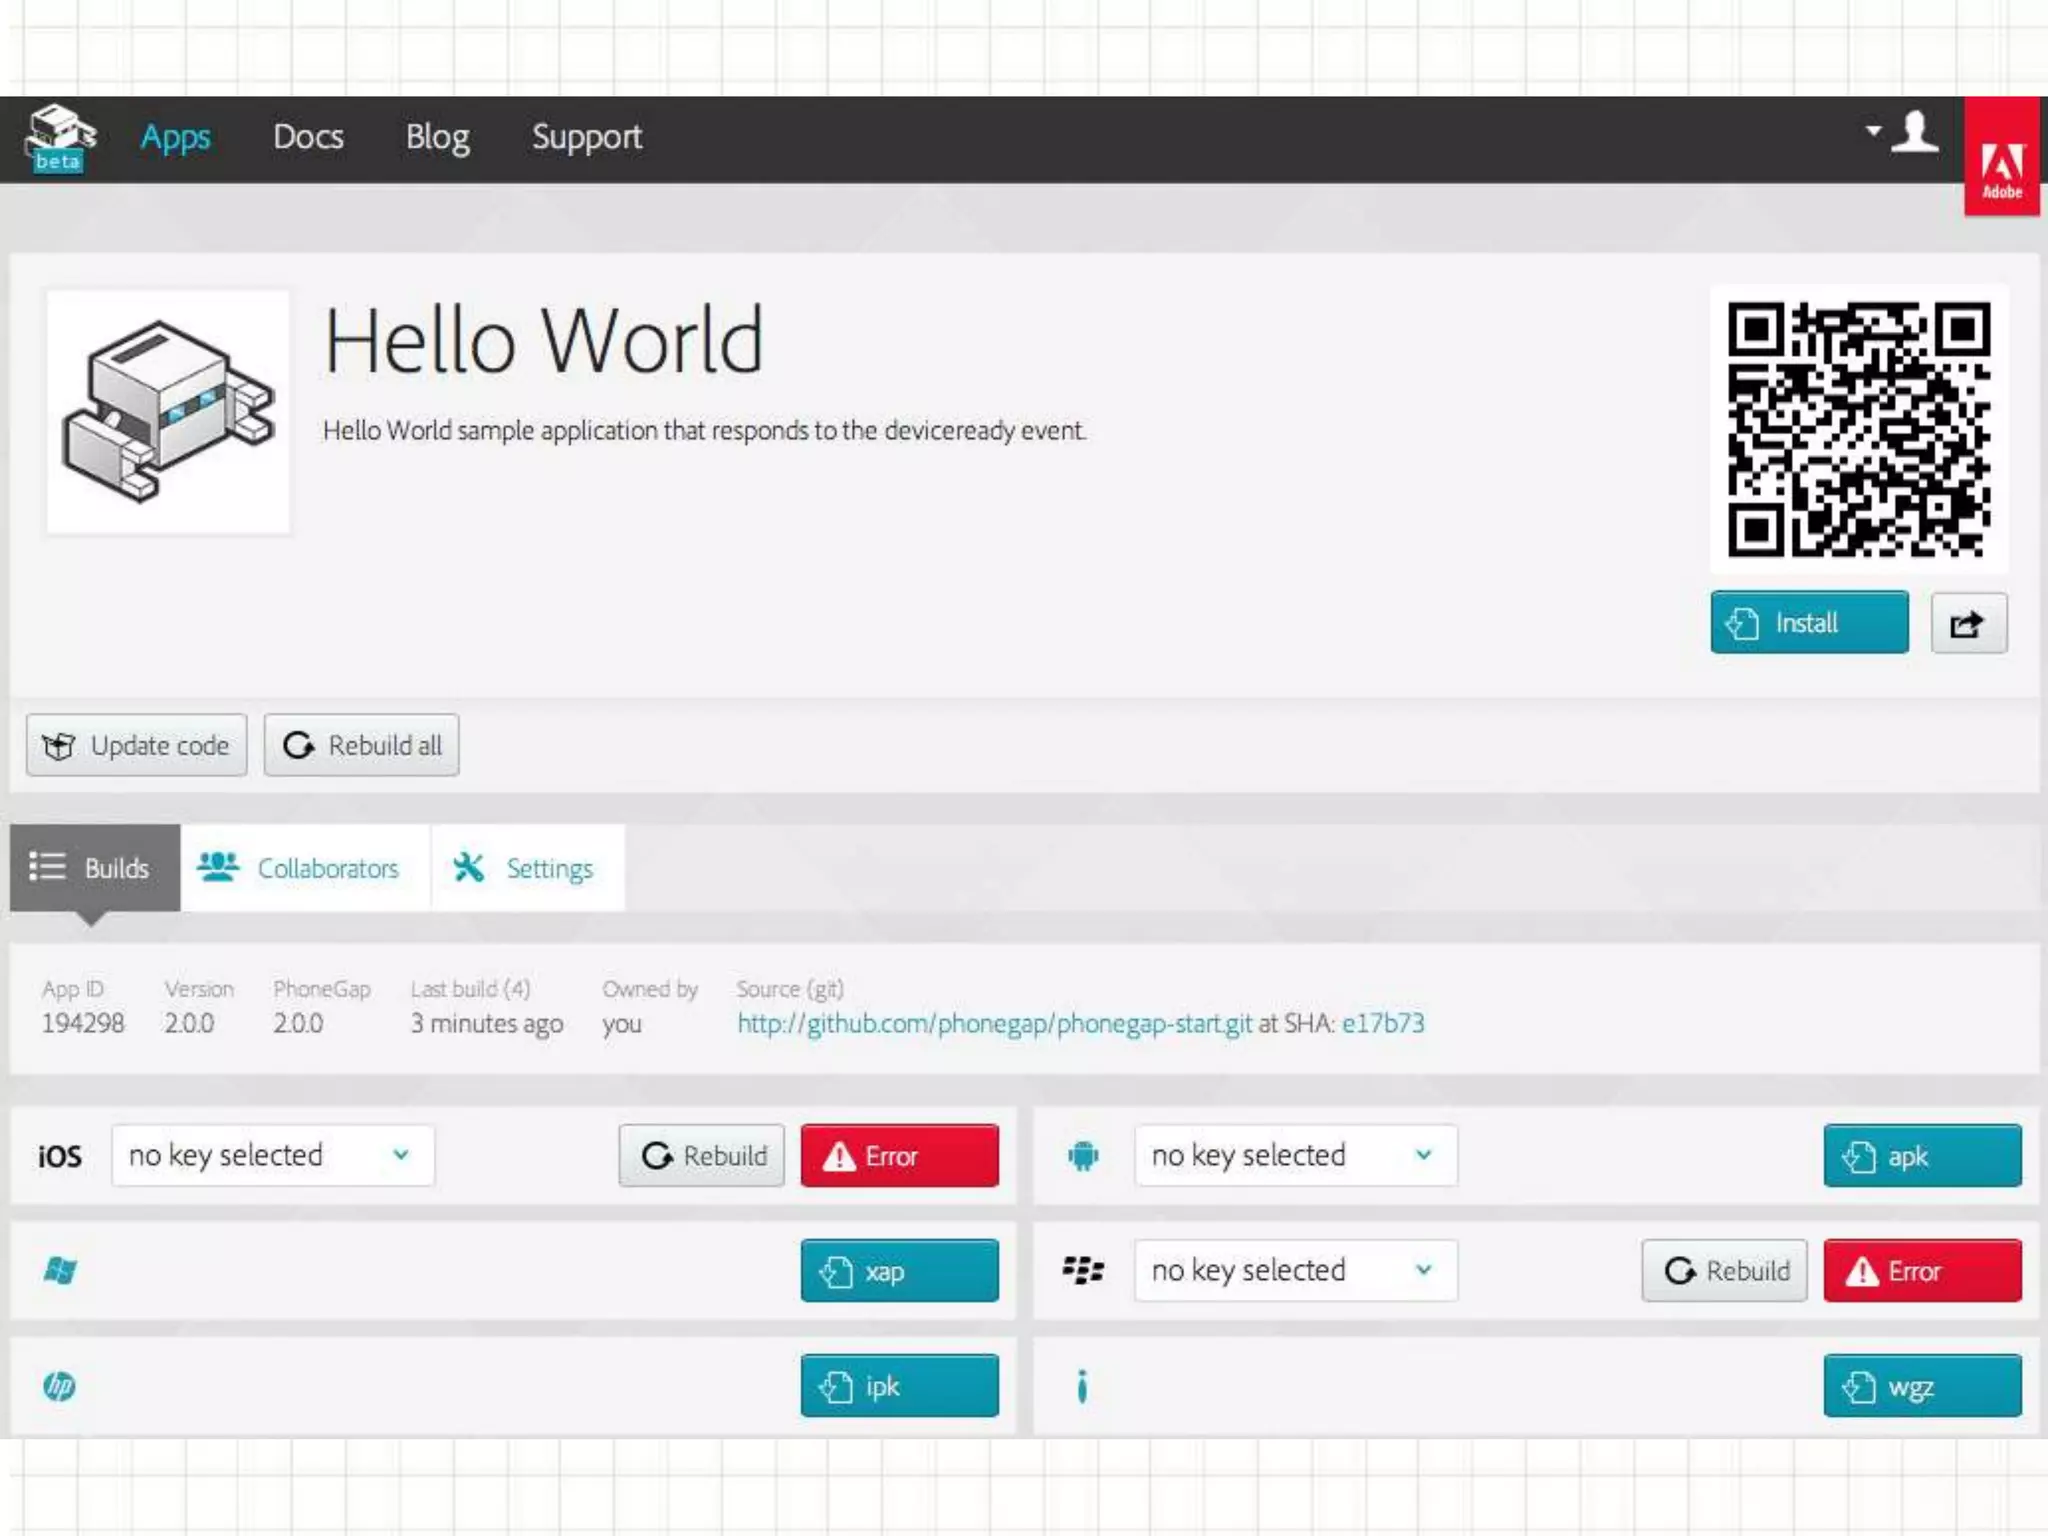Click the Adobe logo badge
The image size is (2048, 1536).
click(2001, 157)
